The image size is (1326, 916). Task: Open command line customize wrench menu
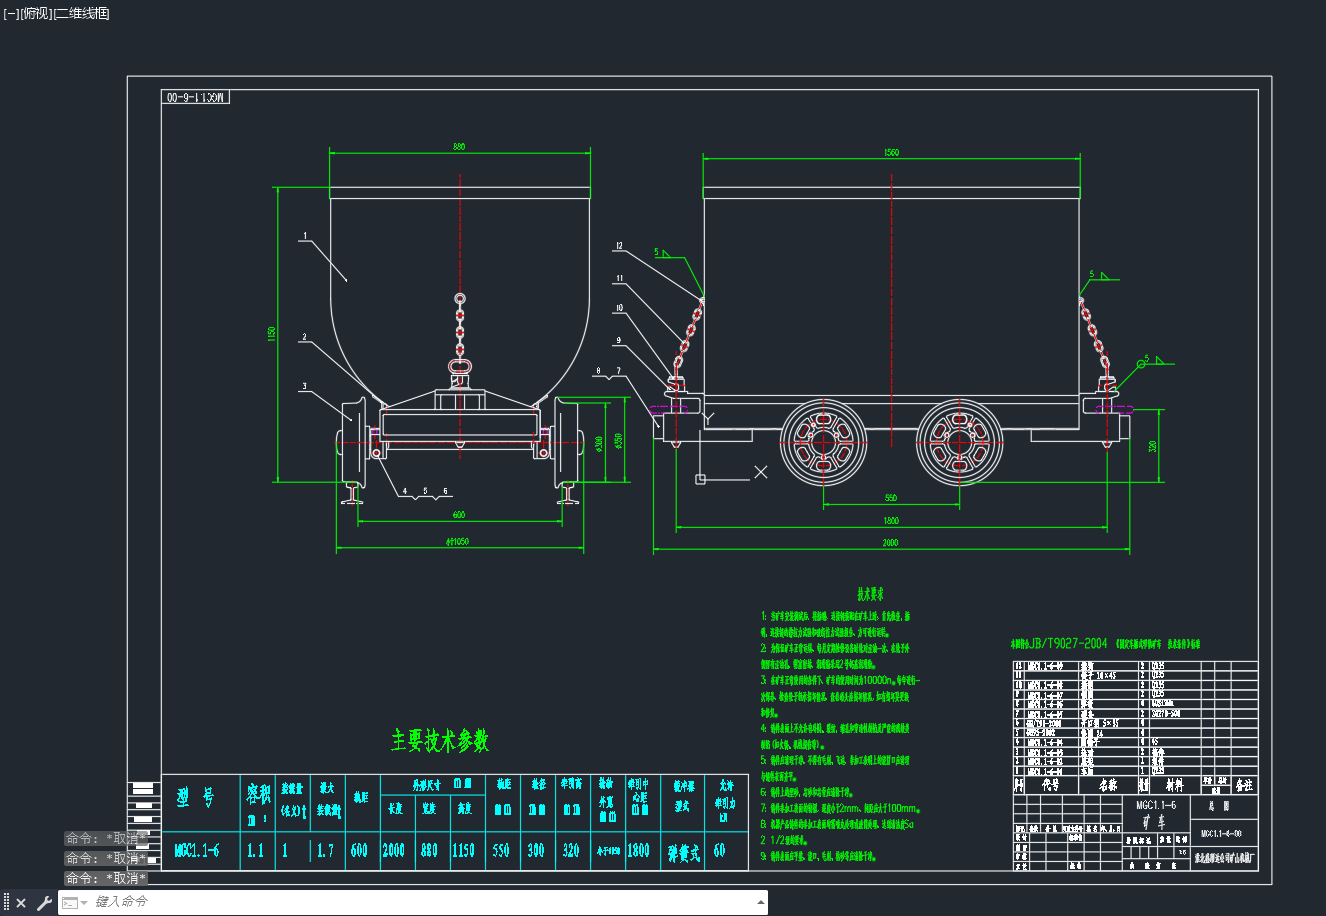pos(44,903)
